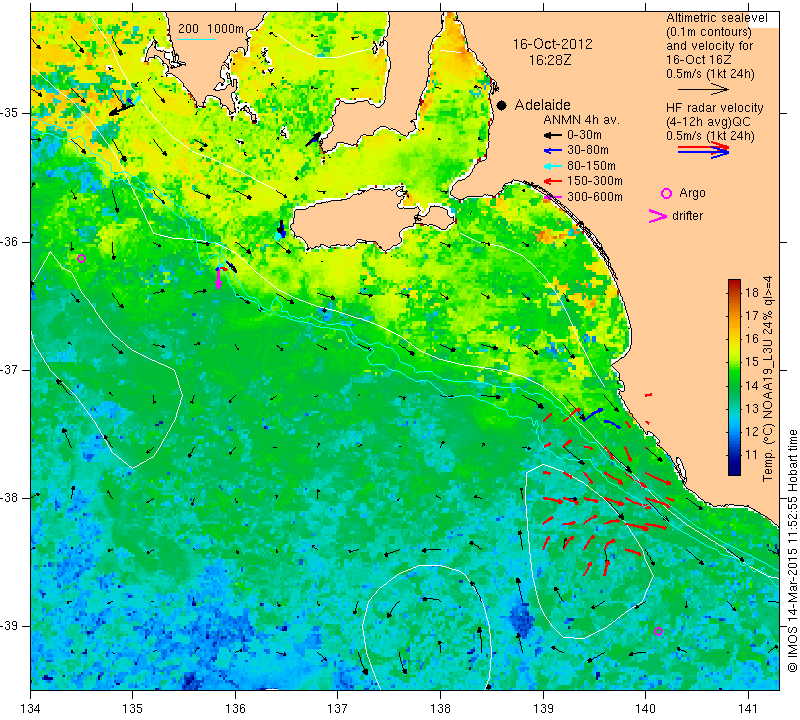Click the date label 16-Oct-2012
This screenshot has width=800, height=720.
pos(553,44)
